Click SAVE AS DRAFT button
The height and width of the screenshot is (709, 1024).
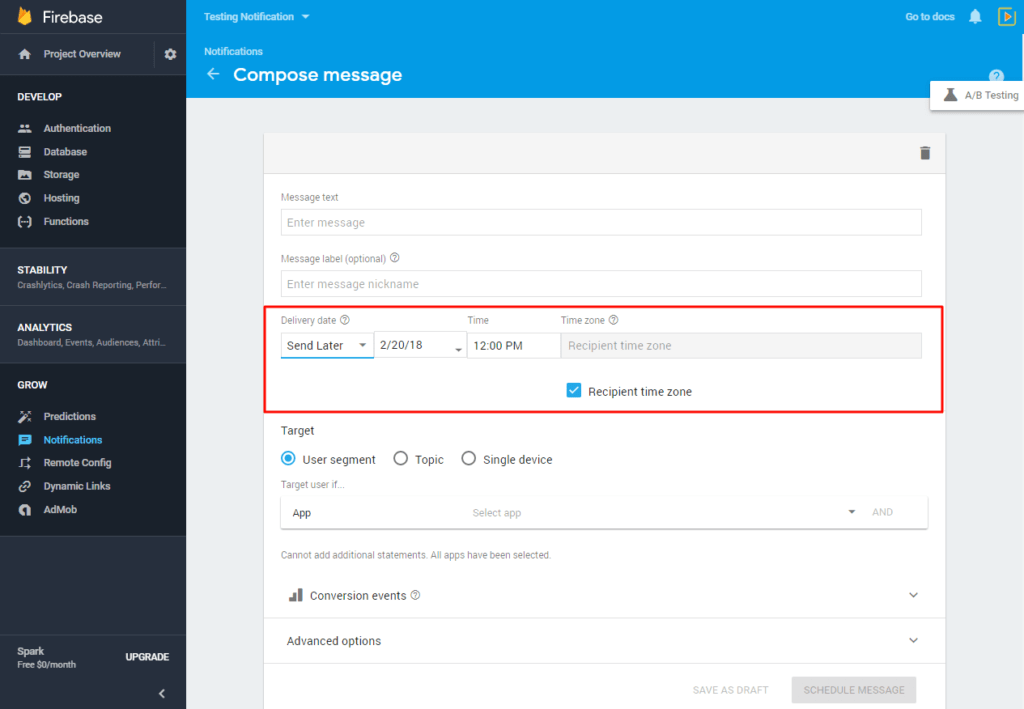pyautogui.click(x=730, y=690)
